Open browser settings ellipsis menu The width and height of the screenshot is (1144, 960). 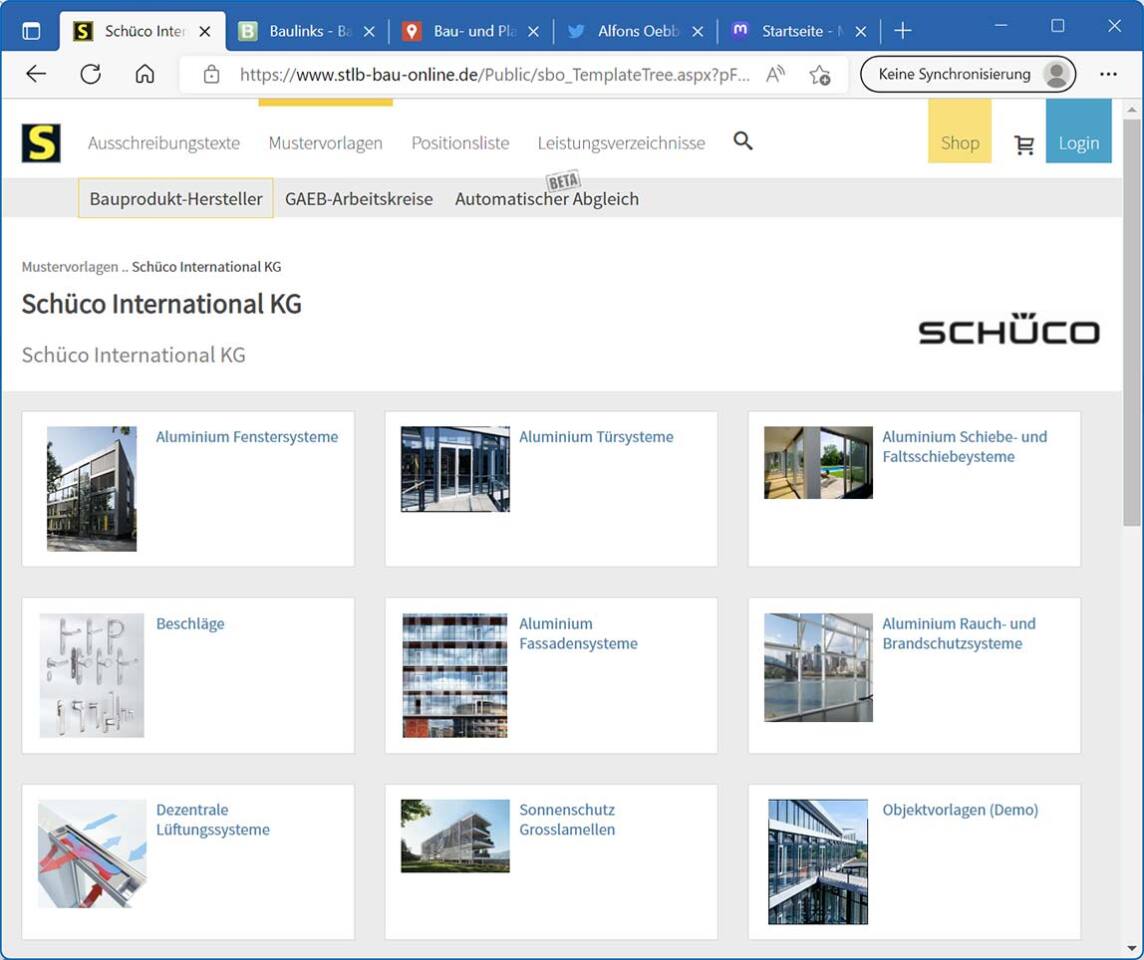[x=1108, y=74]
